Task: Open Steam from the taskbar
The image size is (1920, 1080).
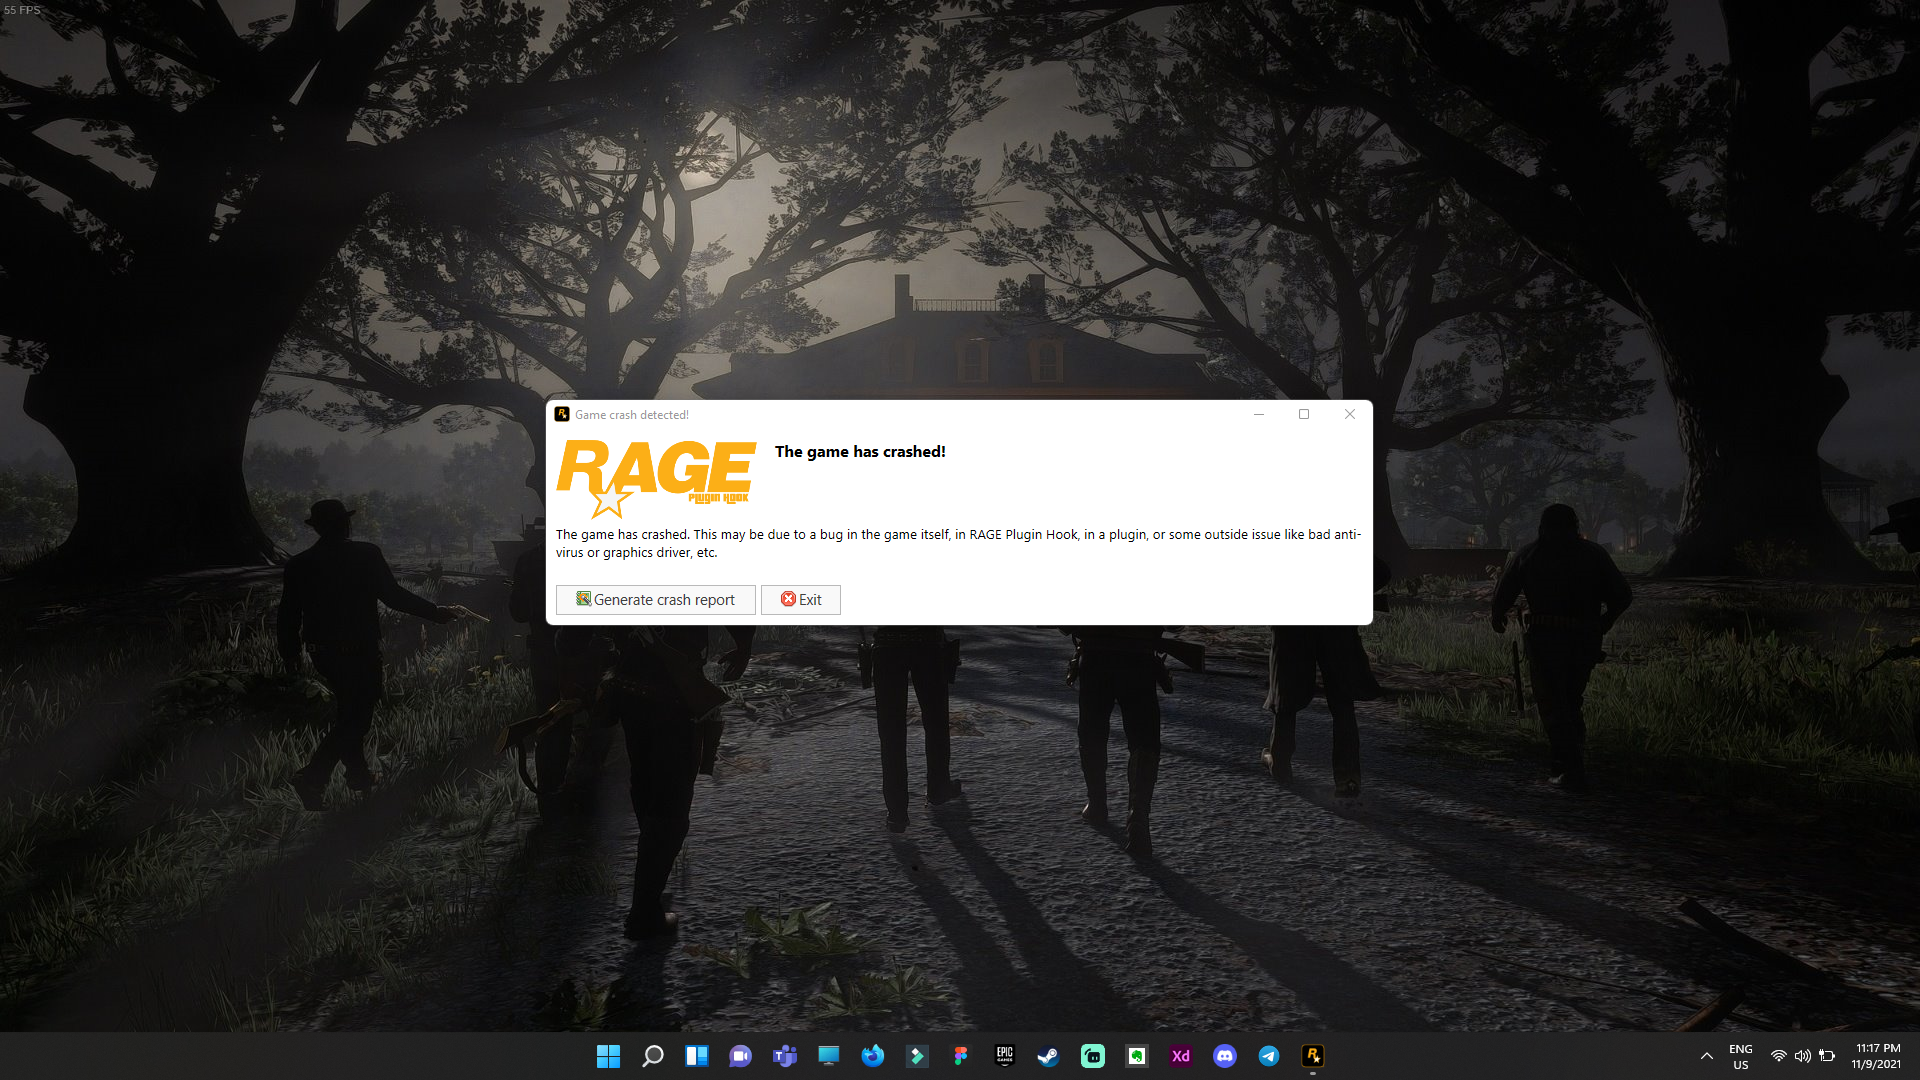Action: click(1048, 1056)
